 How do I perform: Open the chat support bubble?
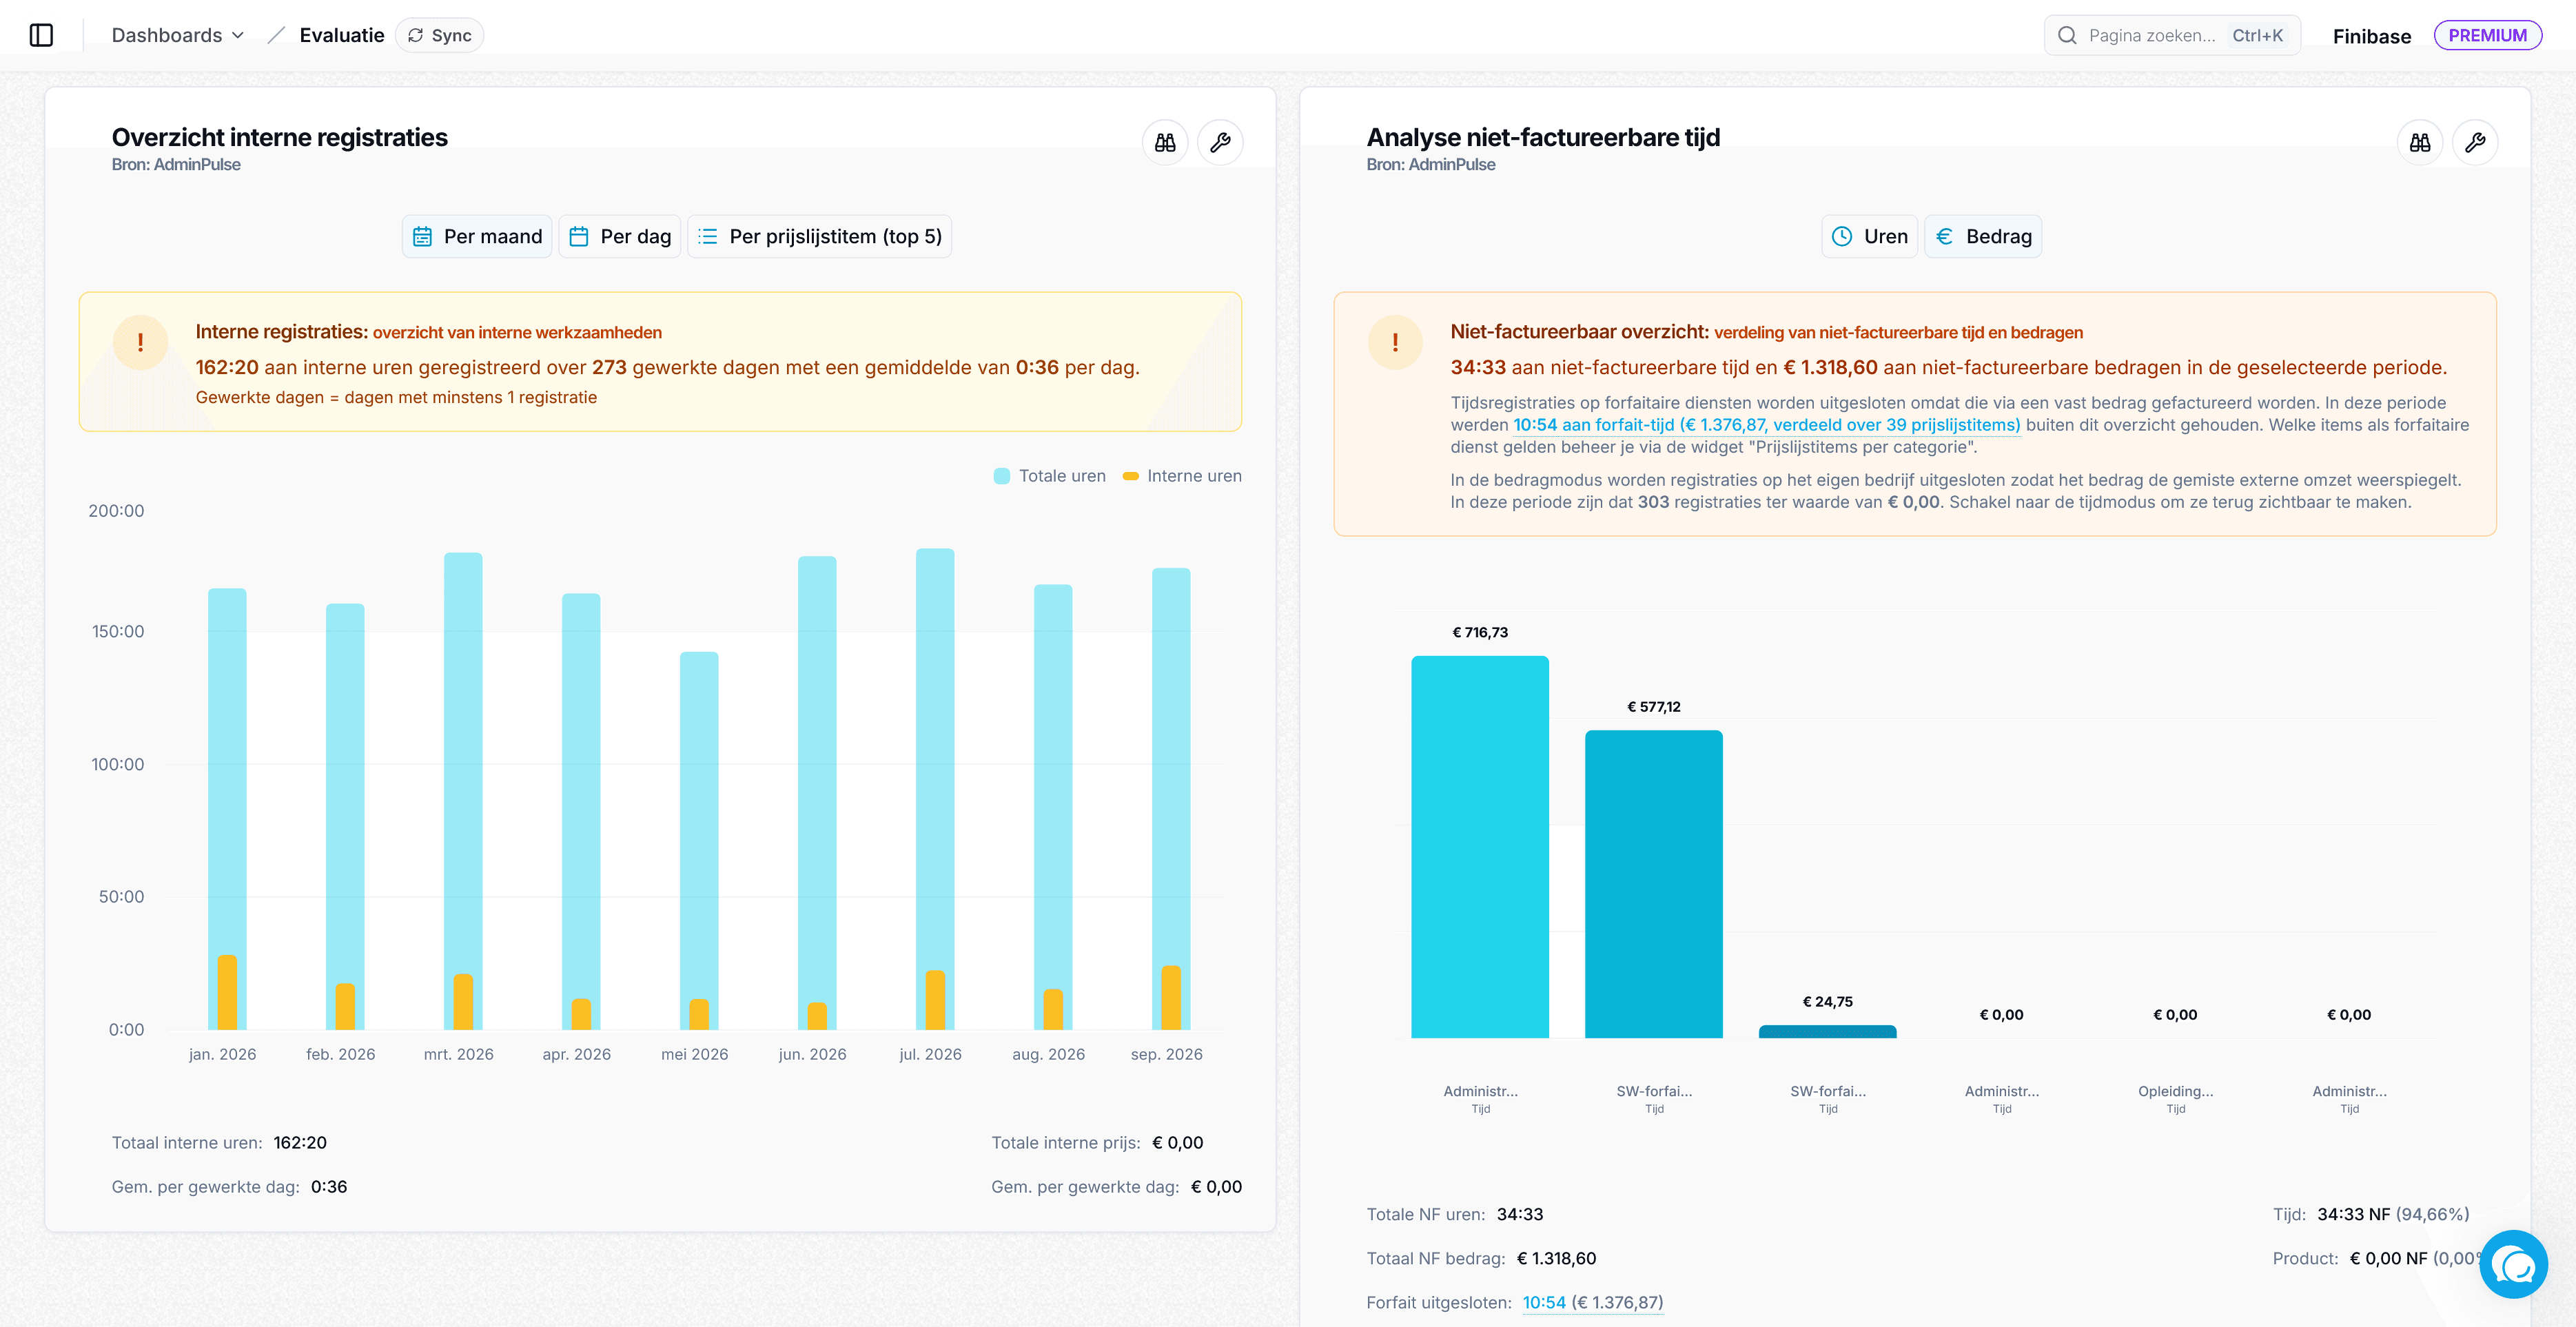[x=2513, y=1264]
